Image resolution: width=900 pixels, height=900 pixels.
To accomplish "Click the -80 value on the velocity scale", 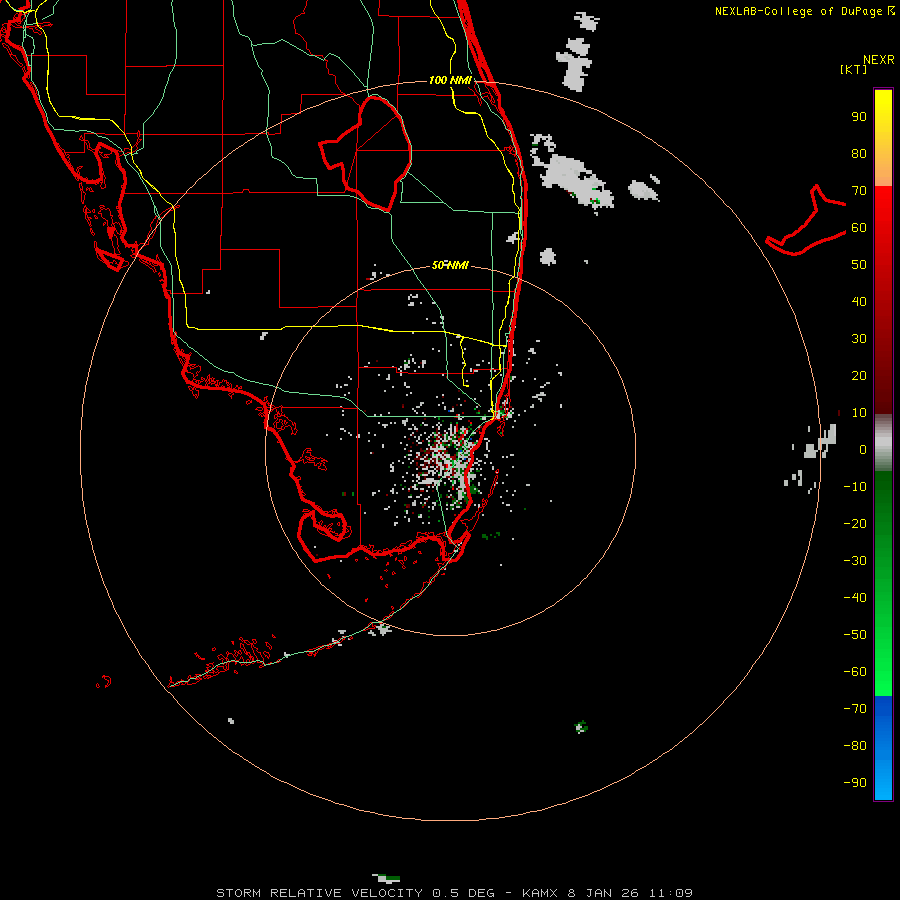I will pyautogui.click(x=855, y=746).
